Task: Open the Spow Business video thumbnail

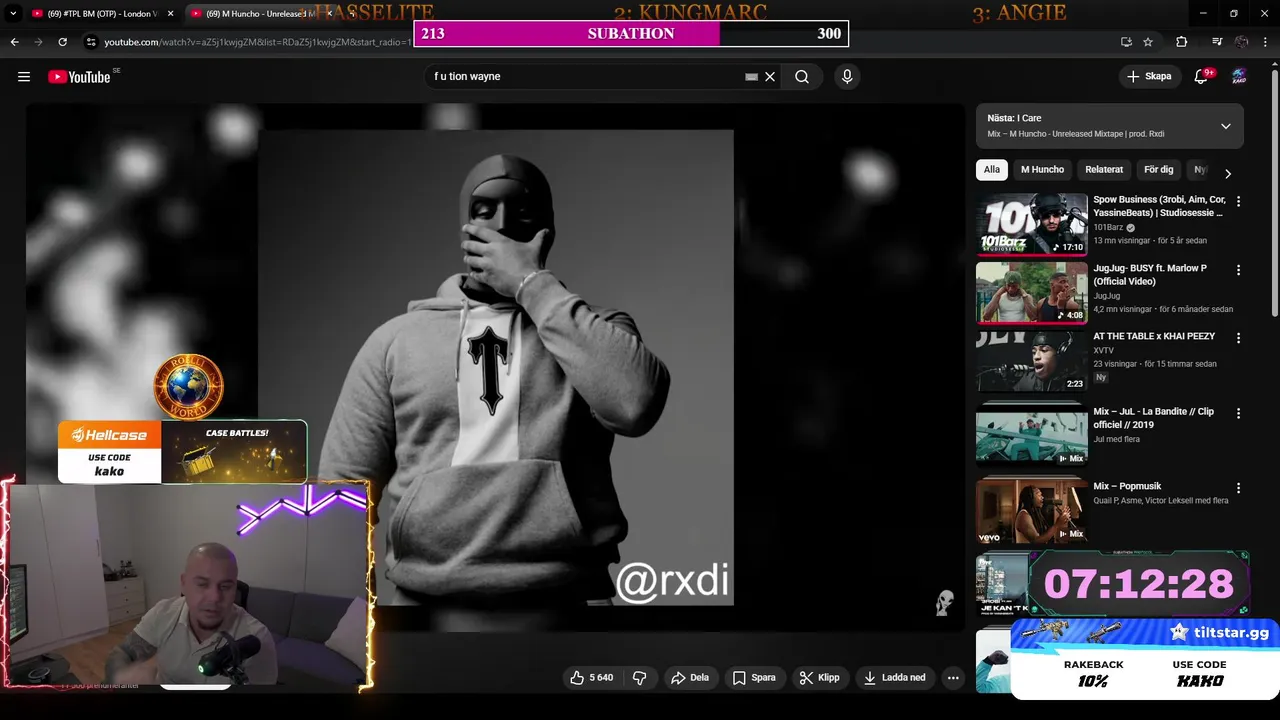Action: (1032, 225)
